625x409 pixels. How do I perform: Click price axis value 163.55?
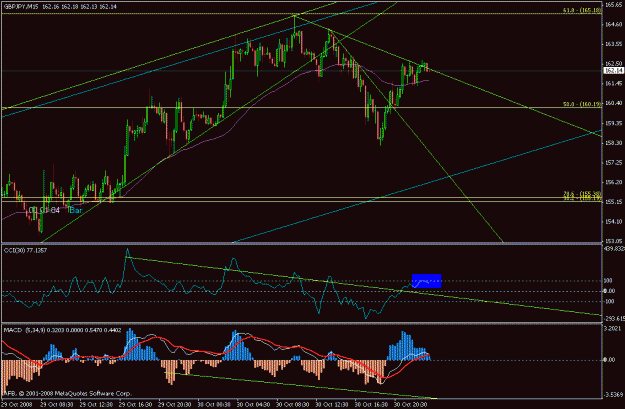(x=614, y=44)
